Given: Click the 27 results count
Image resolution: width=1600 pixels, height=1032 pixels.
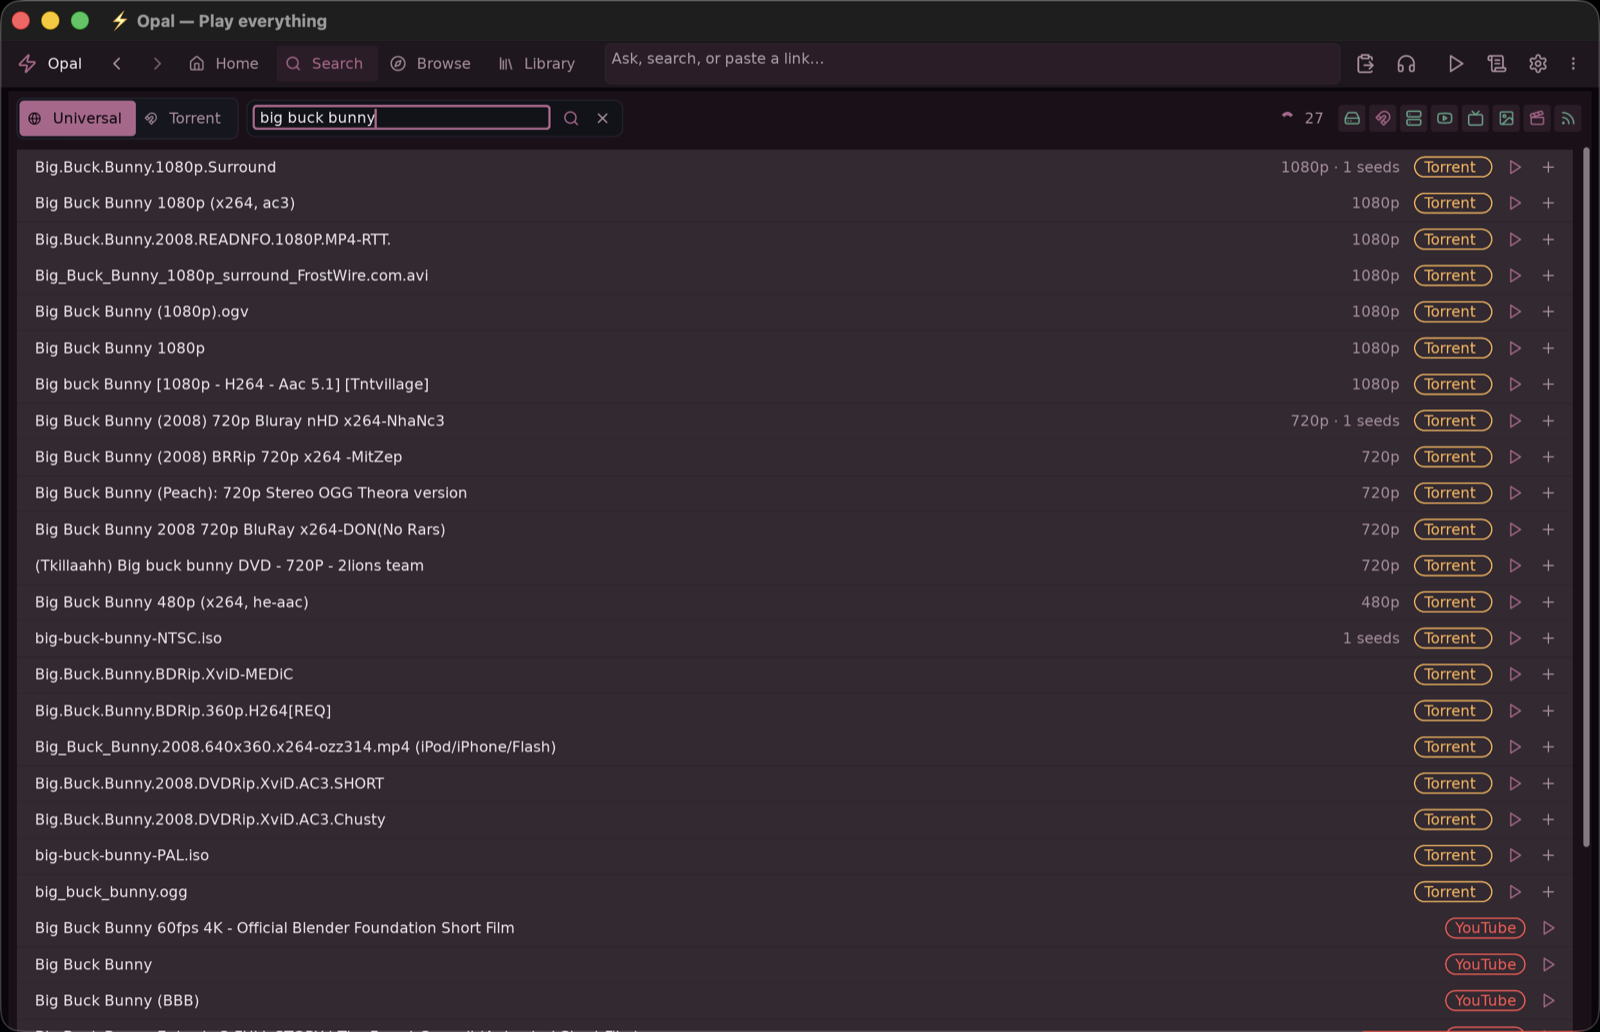Looking at the screenshot, I should point(1314,118).
